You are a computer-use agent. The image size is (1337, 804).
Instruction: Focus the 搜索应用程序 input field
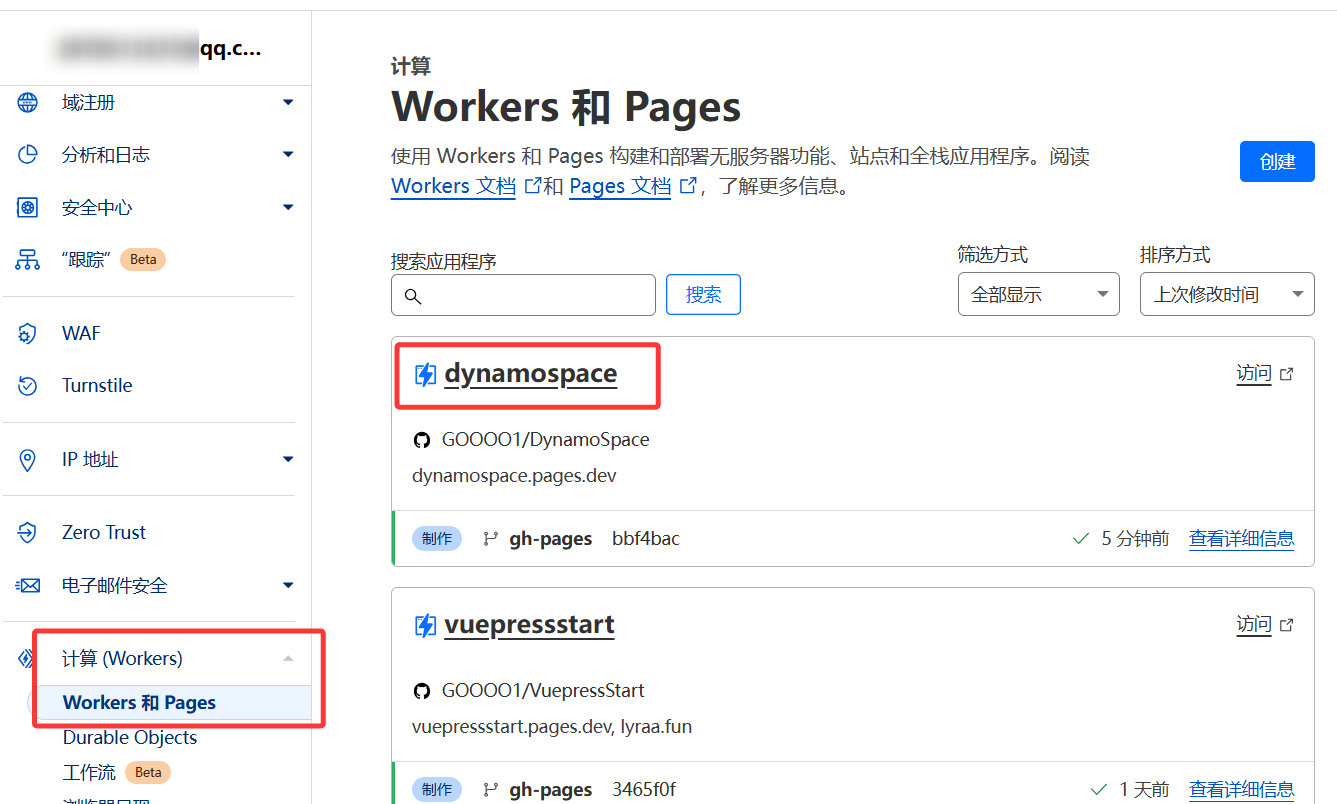523,295
